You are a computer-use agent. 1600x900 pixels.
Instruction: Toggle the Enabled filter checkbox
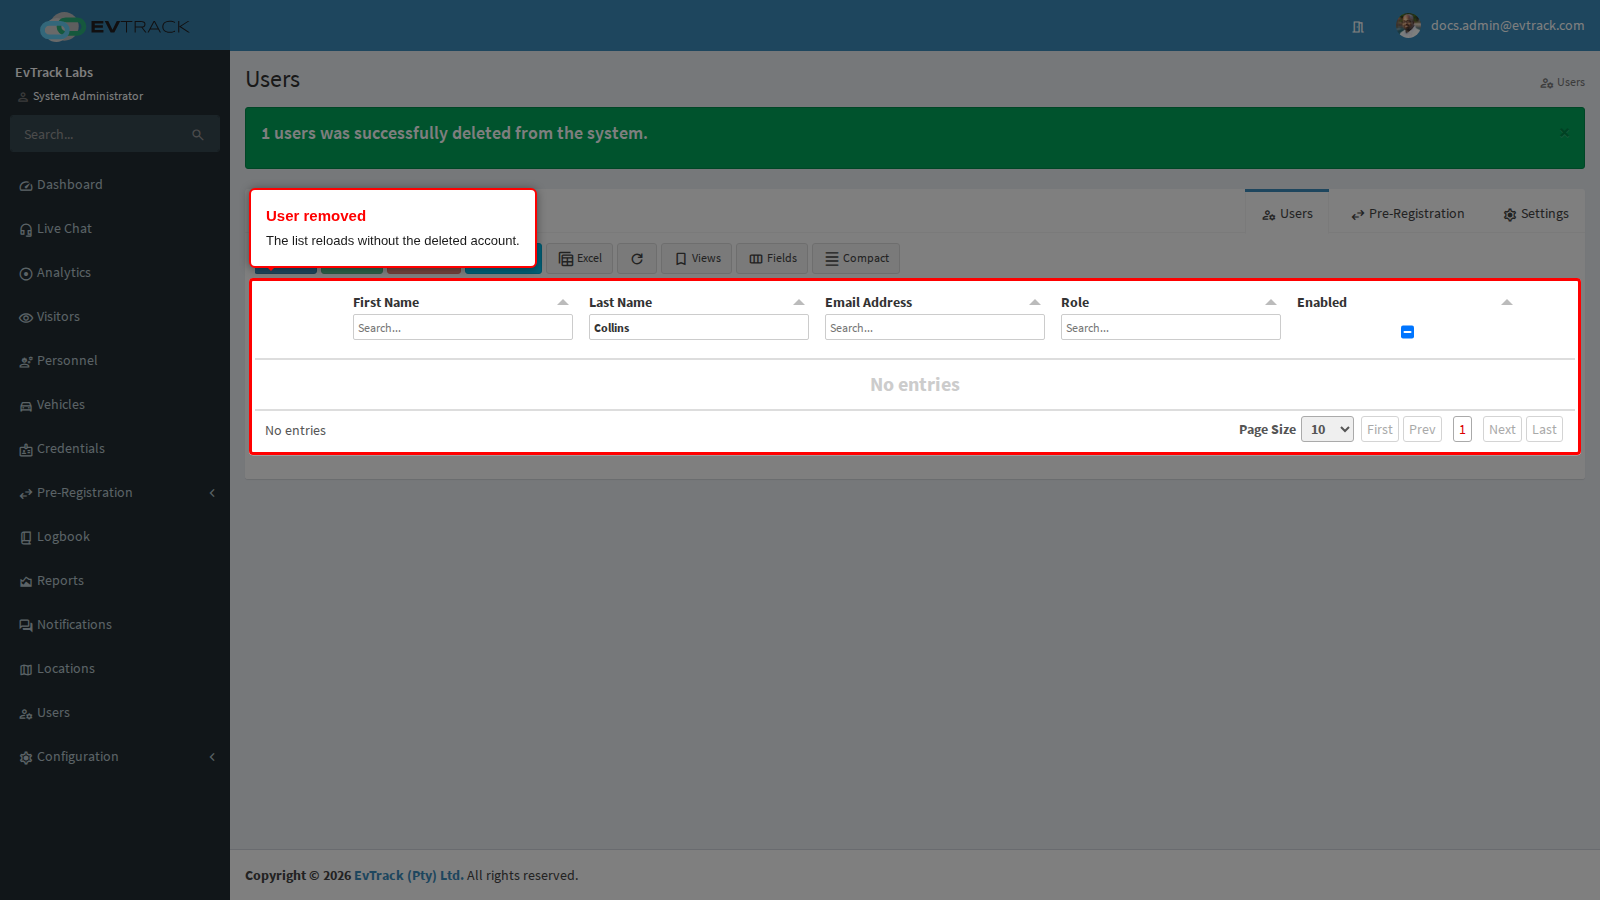pyautogui.click(x=1407, y=332)
